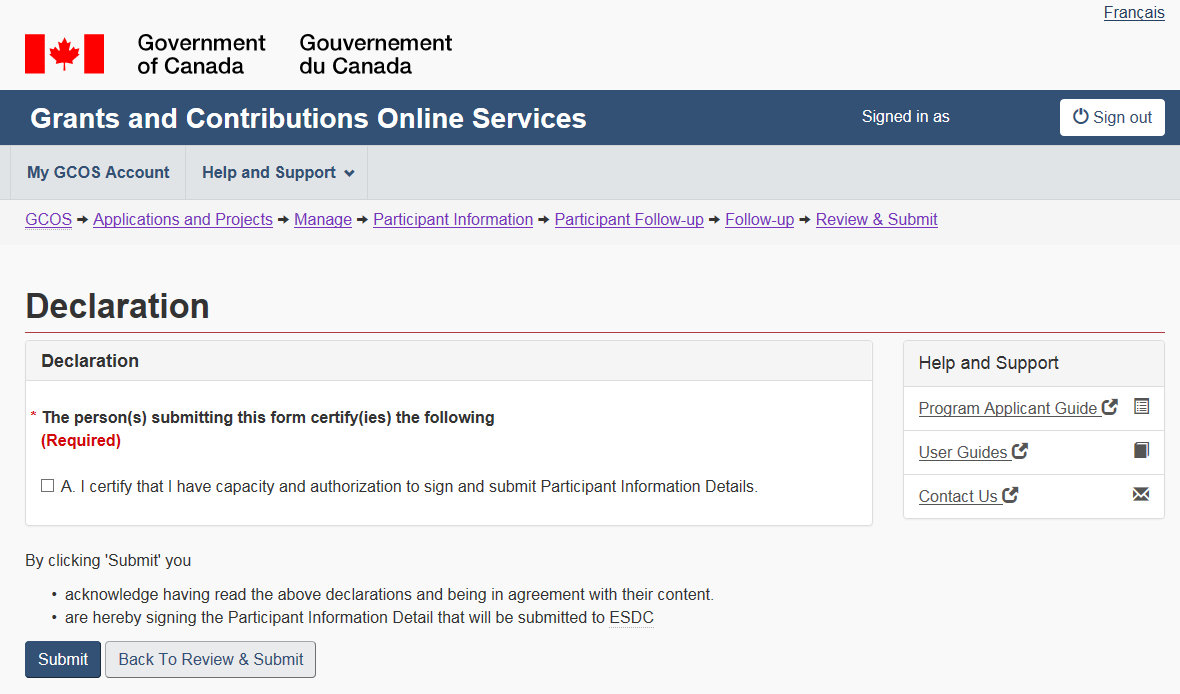Click the power icon in Sign out
The image size is (1180, 694).
click(1080, 117)
